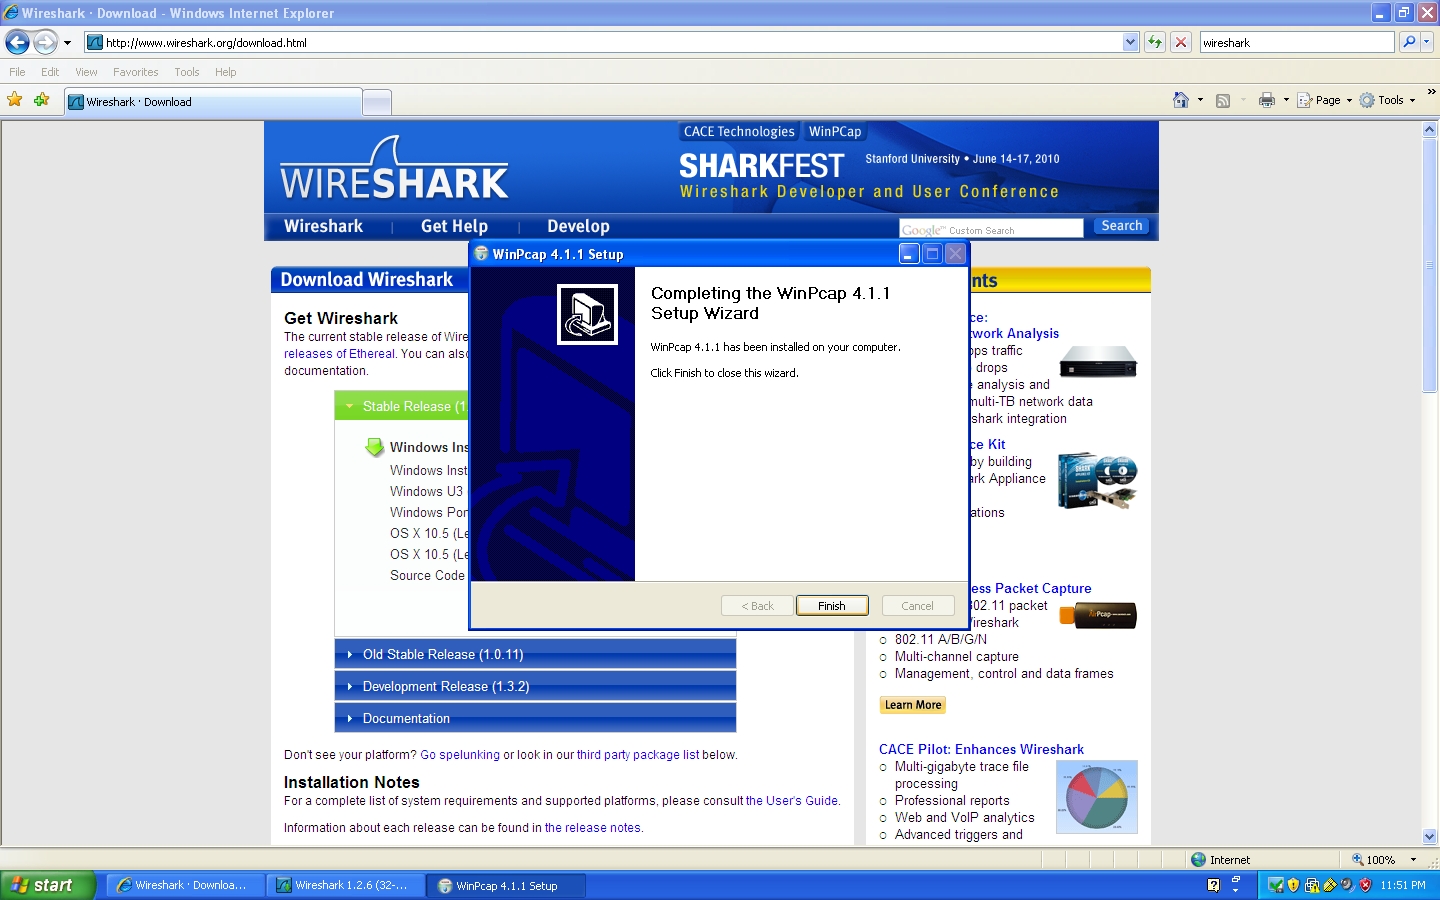Click the page scrollbar down arrow
The image size is (1440, 900).
(1429, 837)
